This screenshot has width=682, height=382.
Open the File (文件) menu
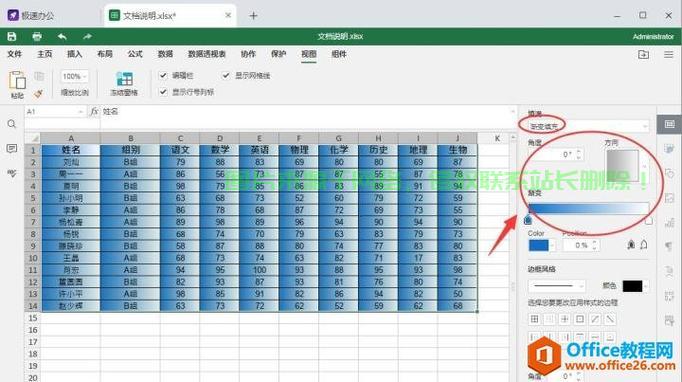[14, 54]
